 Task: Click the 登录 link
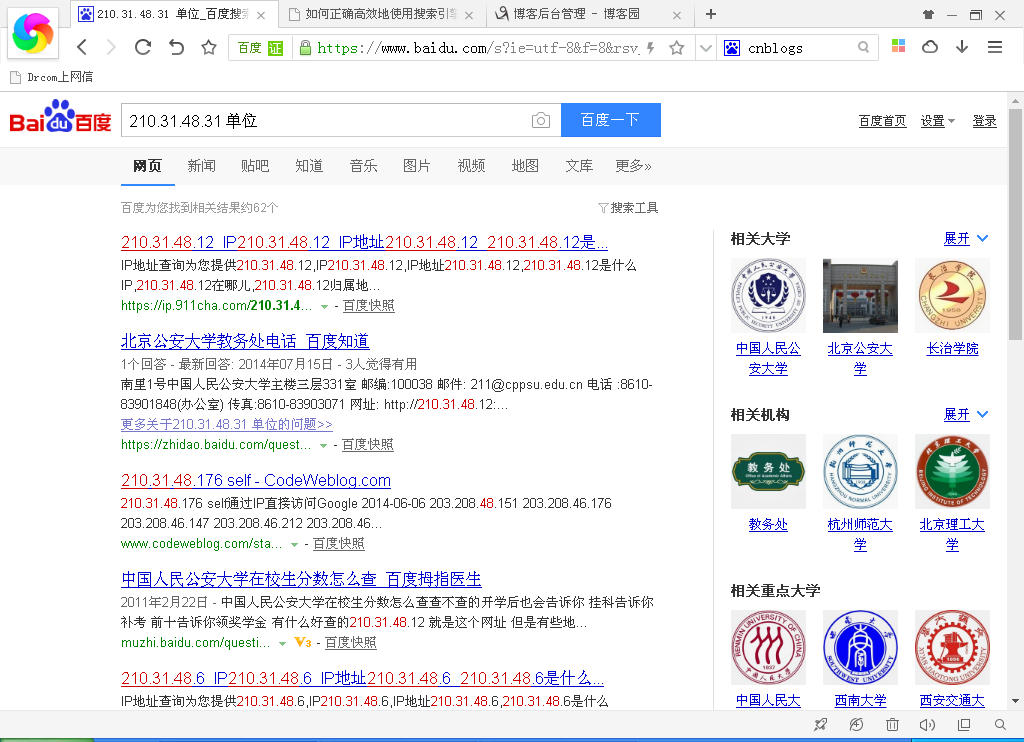point(984,121)
